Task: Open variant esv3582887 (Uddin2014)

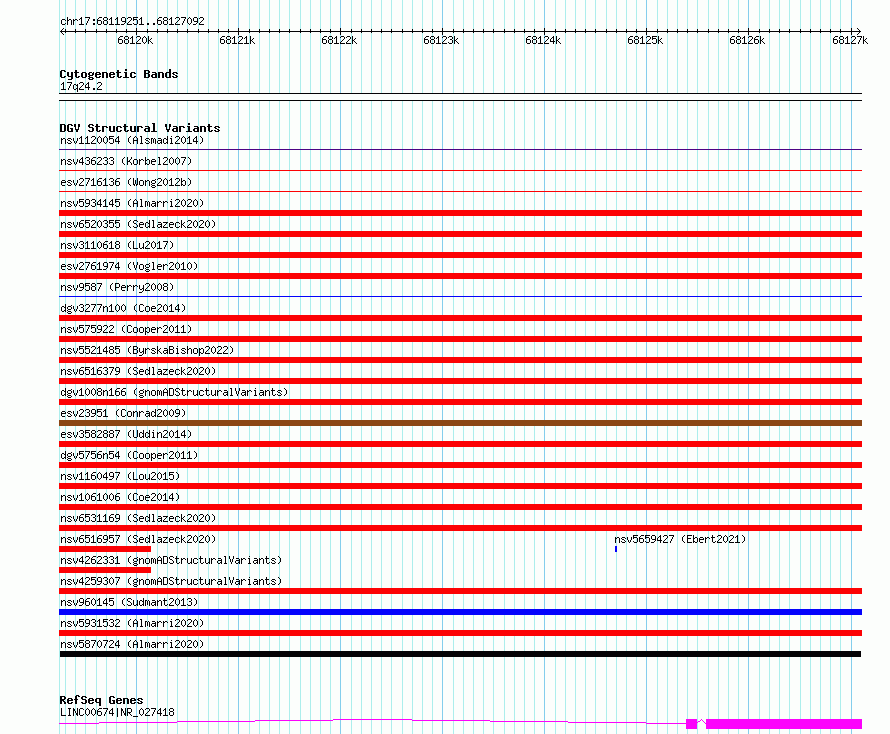Action: pos(126,434)
